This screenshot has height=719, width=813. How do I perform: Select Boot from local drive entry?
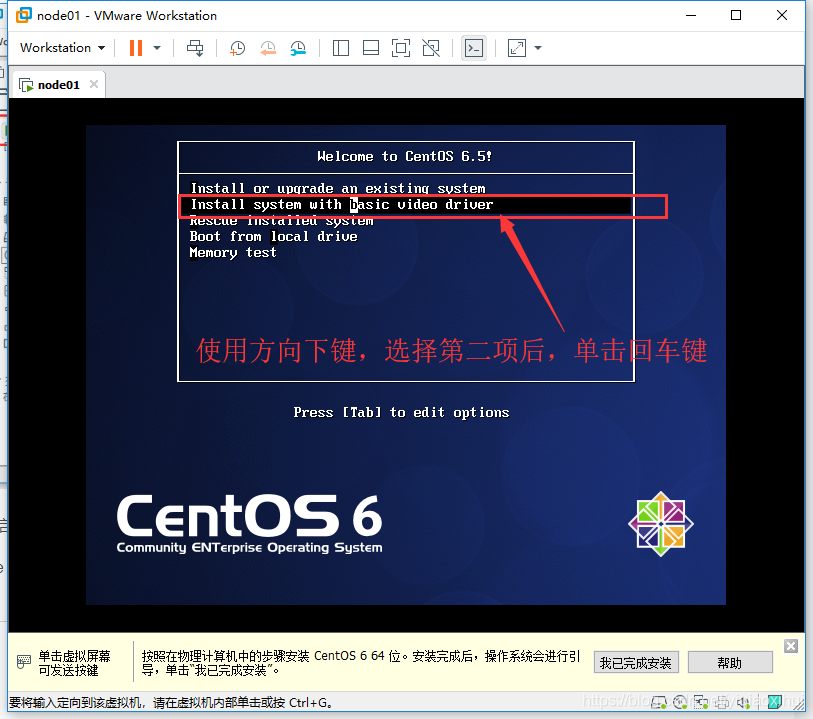274,237
